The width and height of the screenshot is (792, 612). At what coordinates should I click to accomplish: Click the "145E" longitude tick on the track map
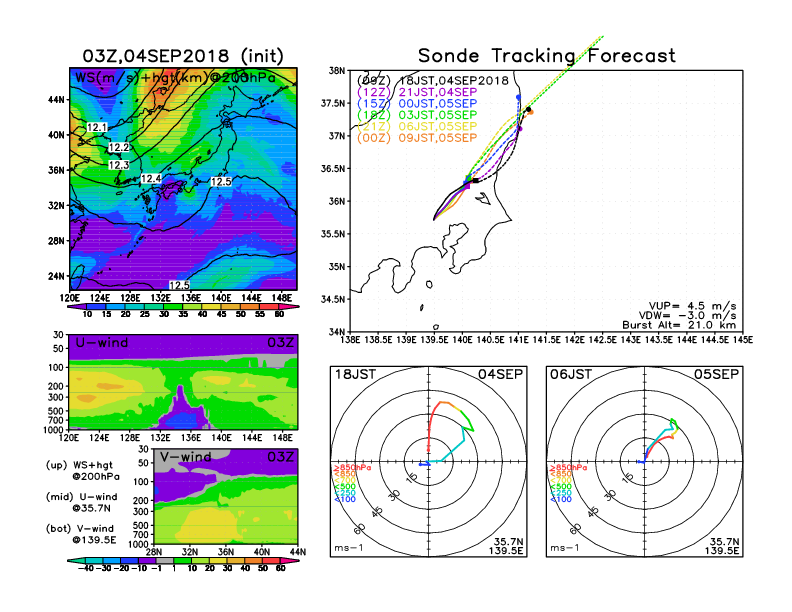742,340
